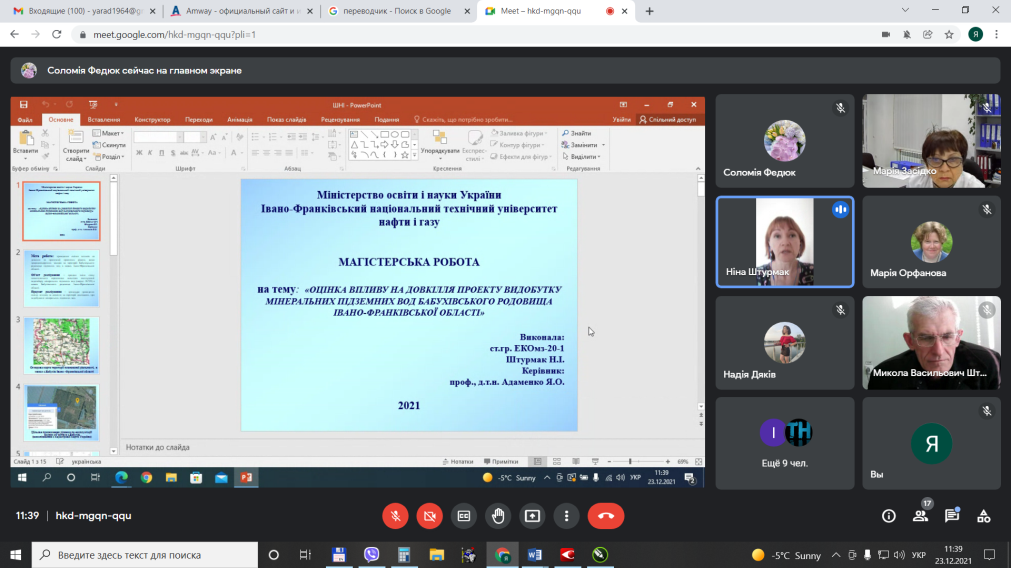1011x568 pixels.
Task: Open the 'Ещё 9 чел.' participants tile
Action: [784, 443]
